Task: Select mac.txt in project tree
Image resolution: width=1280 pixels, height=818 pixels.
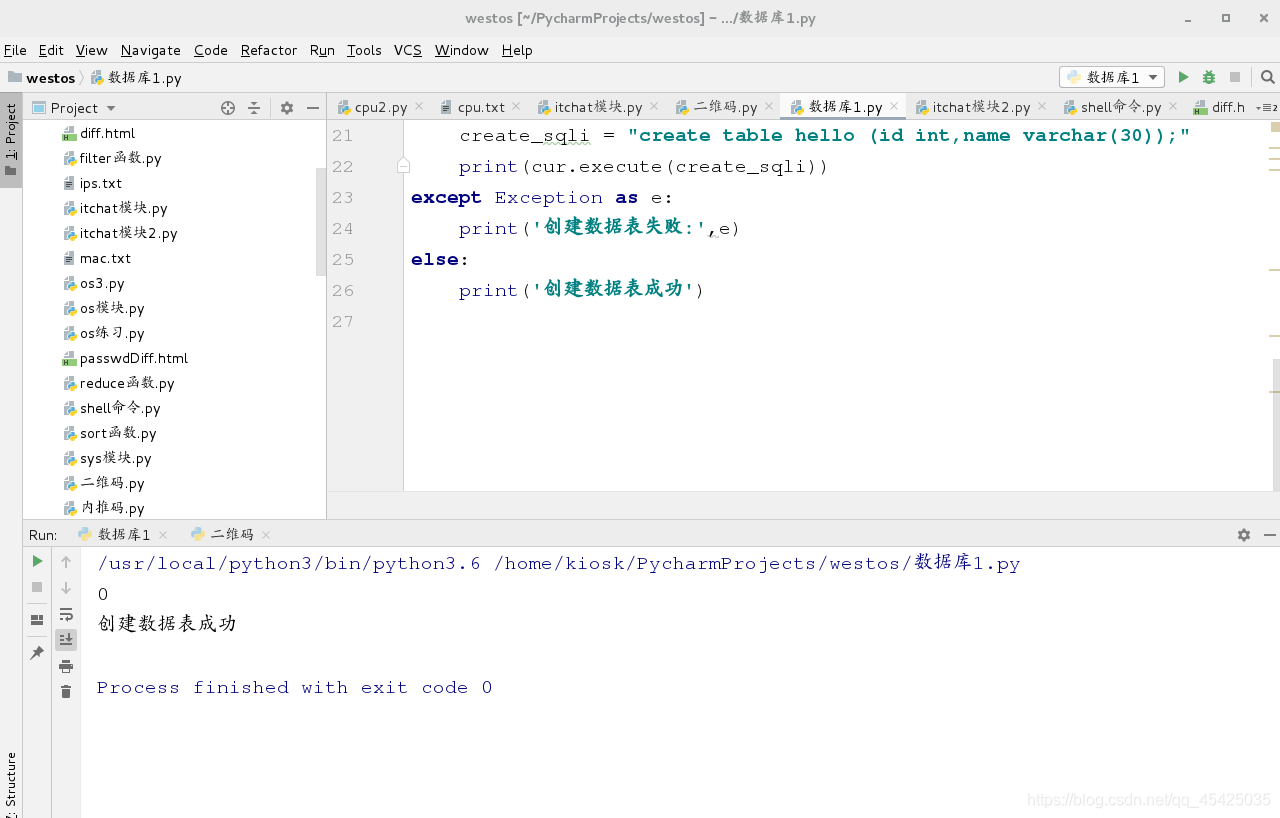Action: 105,258
